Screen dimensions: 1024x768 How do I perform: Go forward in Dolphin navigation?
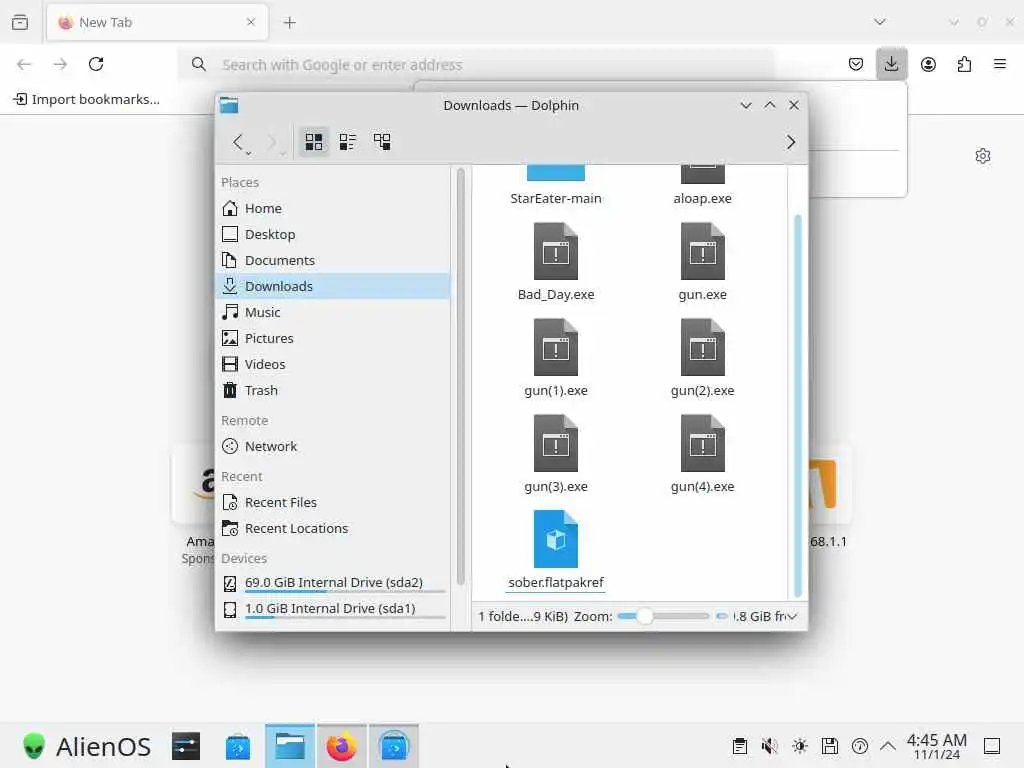click(x=272, y=142)
